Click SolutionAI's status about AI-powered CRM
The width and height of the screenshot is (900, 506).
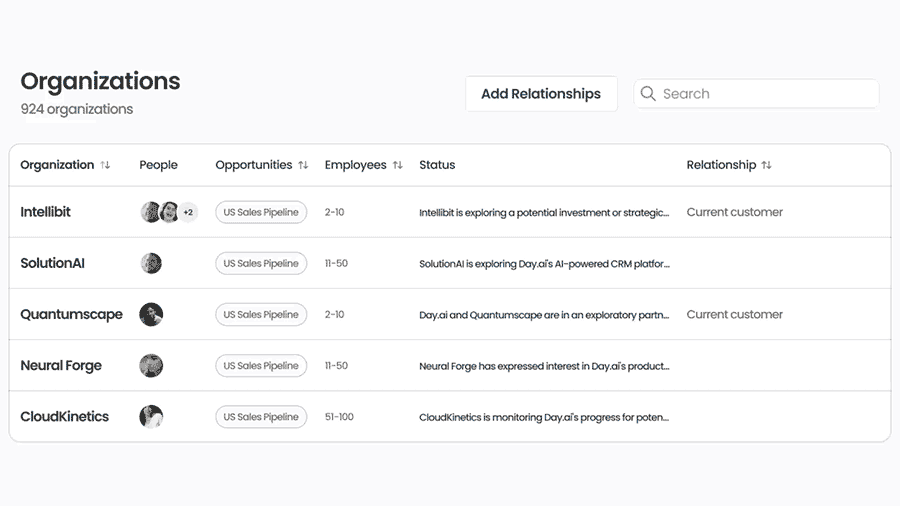544,264
